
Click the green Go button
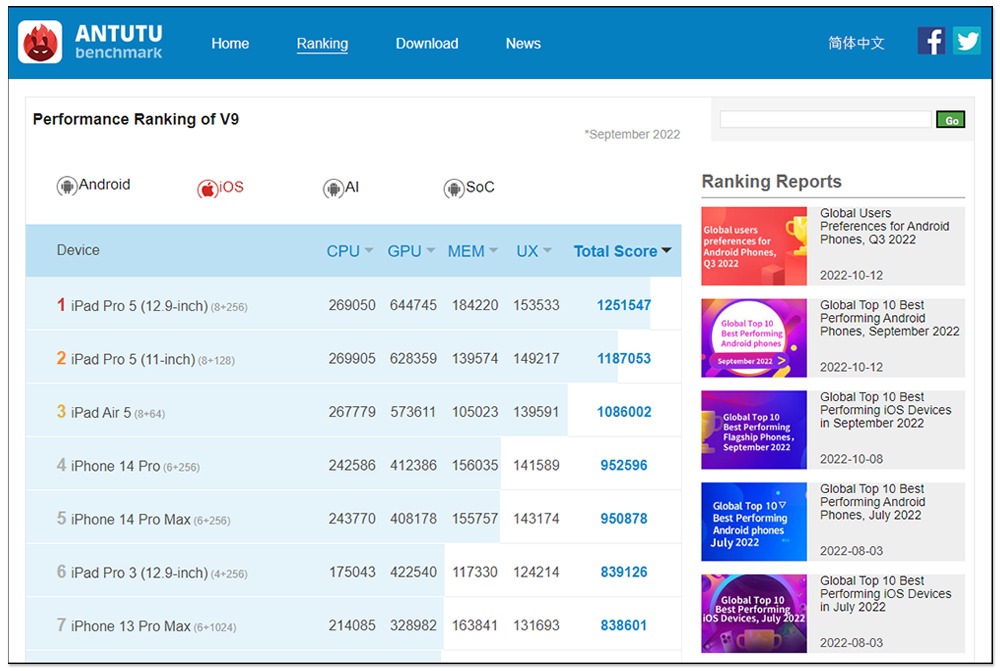950,119
